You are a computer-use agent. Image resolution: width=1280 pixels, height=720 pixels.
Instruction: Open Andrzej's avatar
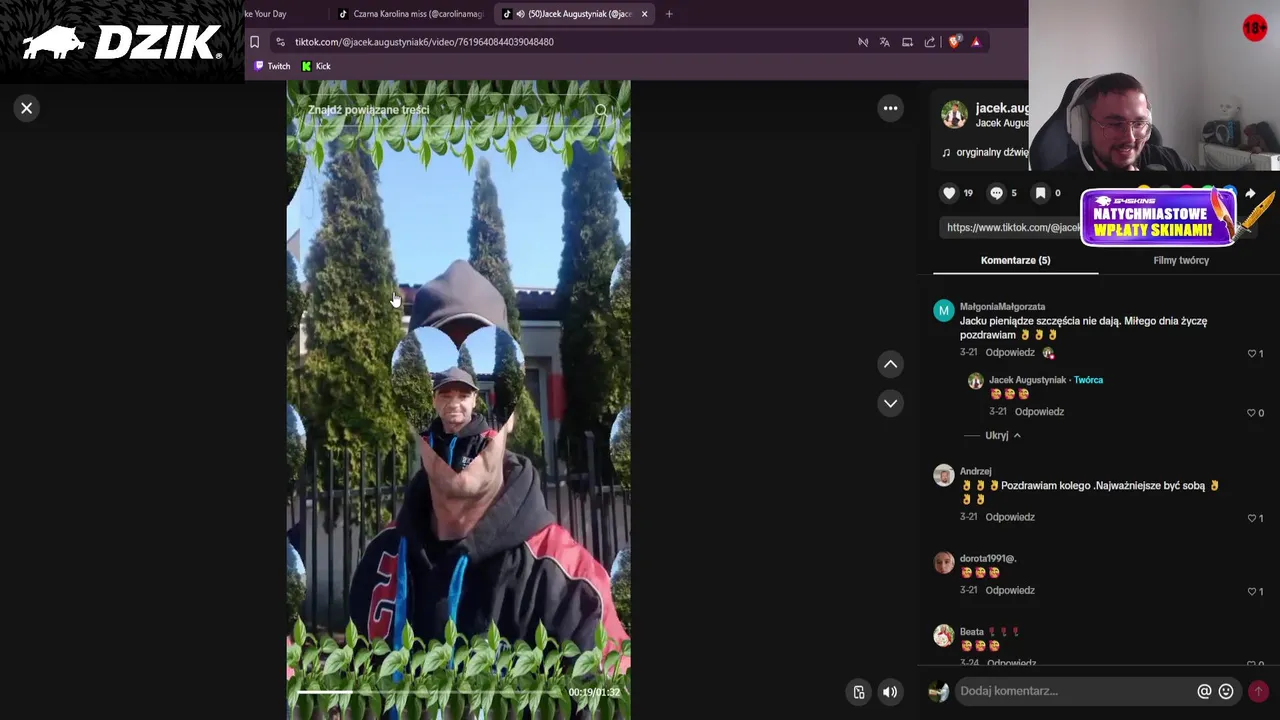pyautogui.click(x=944, y=476)
